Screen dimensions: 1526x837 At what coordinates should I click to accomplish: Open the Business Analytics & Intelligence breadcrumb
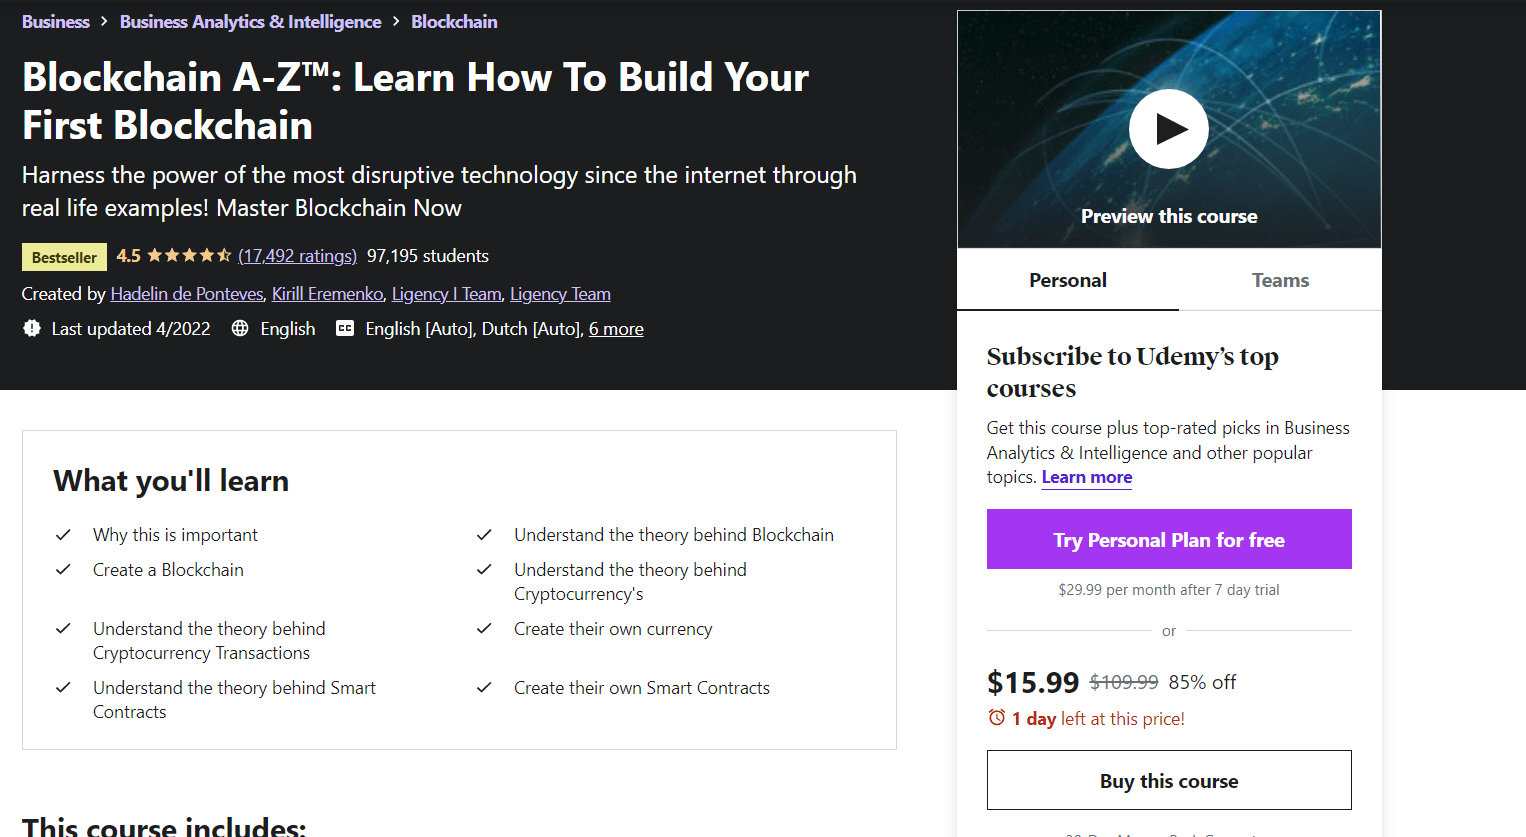click(250, 21)
